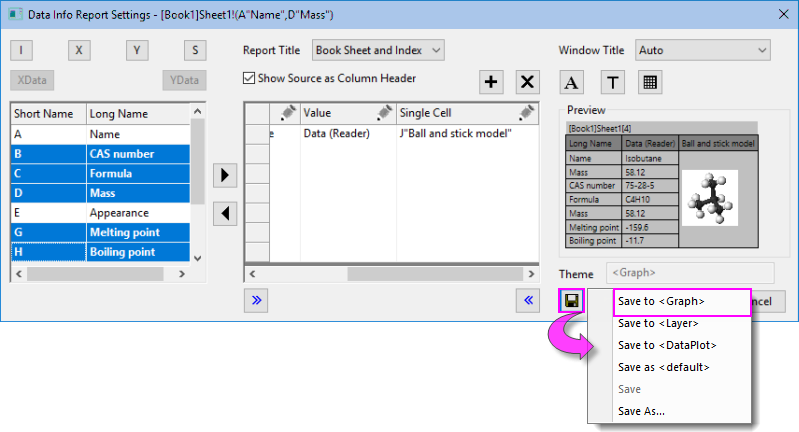799x432 pixels.
Task: Click the Value column header
Action: click(x=348, y=113)
